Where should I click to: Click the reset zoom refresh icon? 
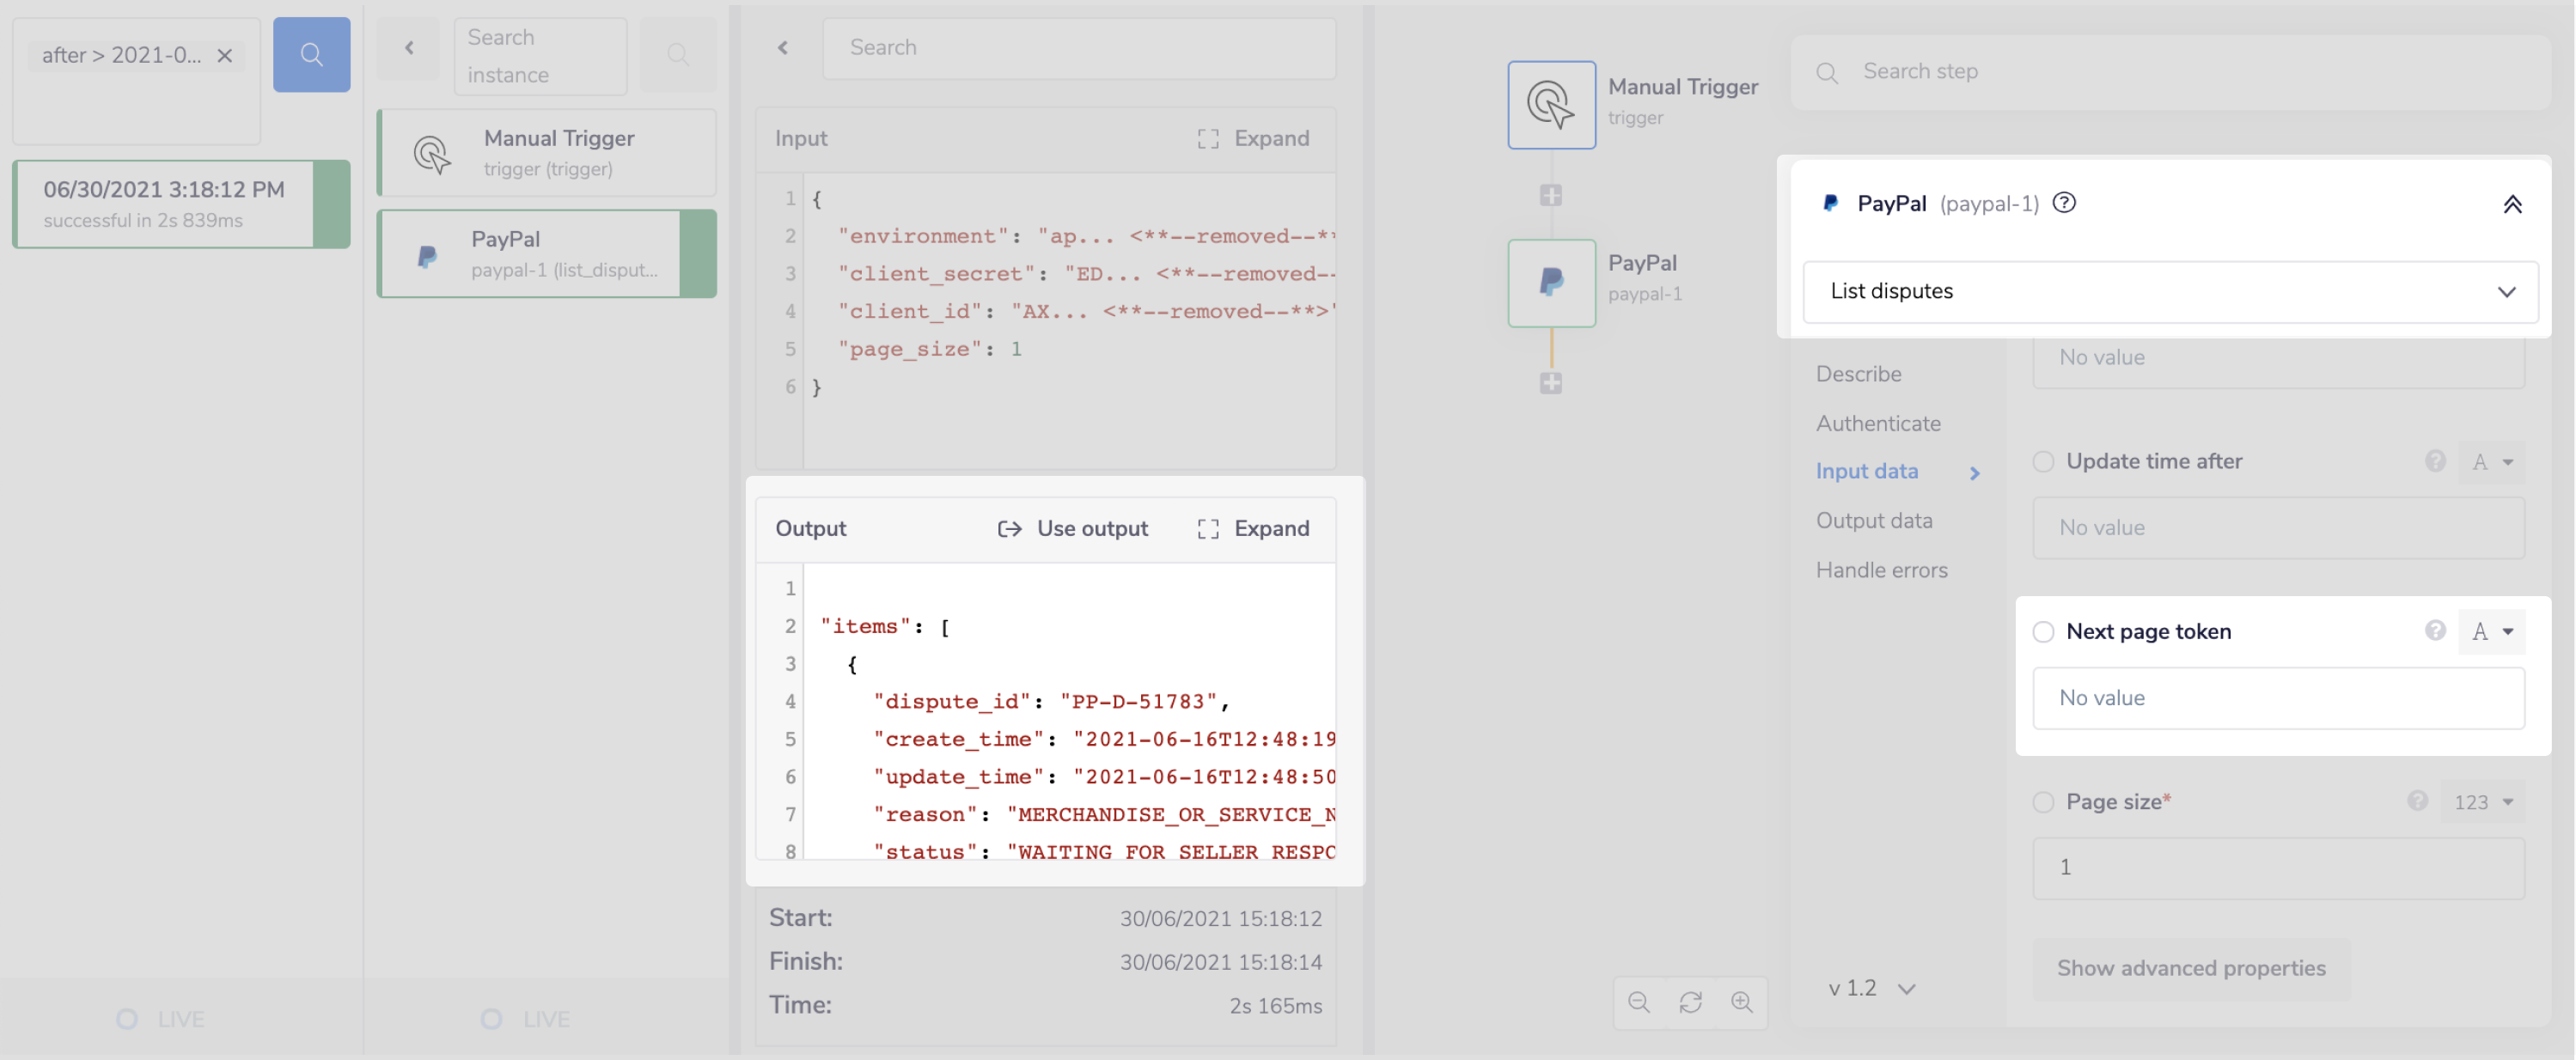click(1690, 1002)
